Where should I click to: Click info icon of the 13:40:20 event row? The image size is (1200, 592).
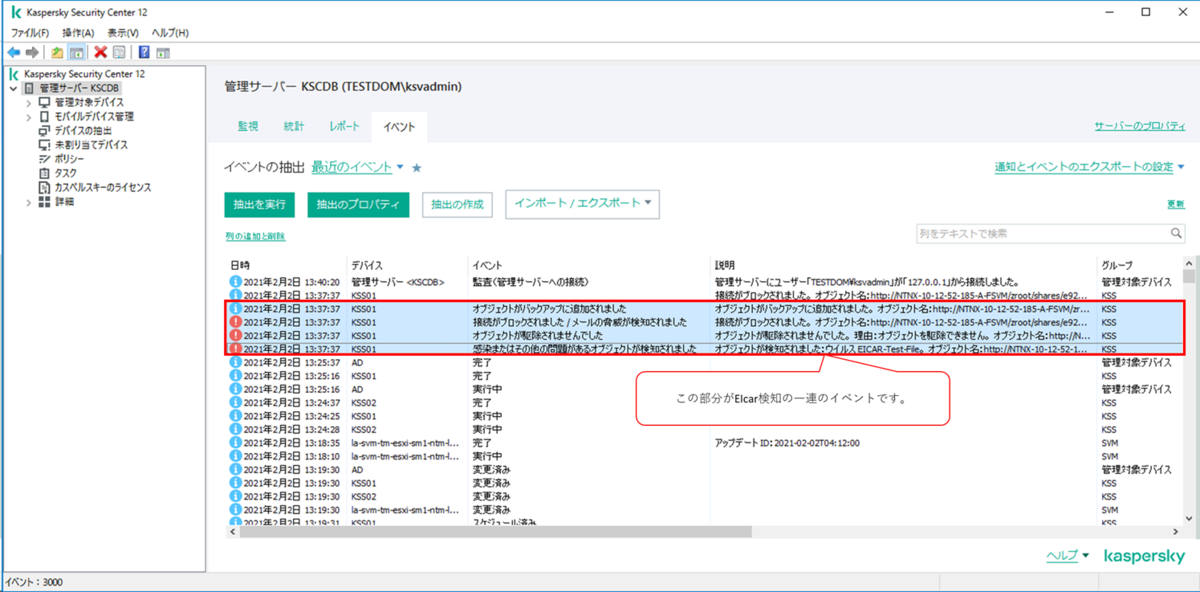point(236,282)
